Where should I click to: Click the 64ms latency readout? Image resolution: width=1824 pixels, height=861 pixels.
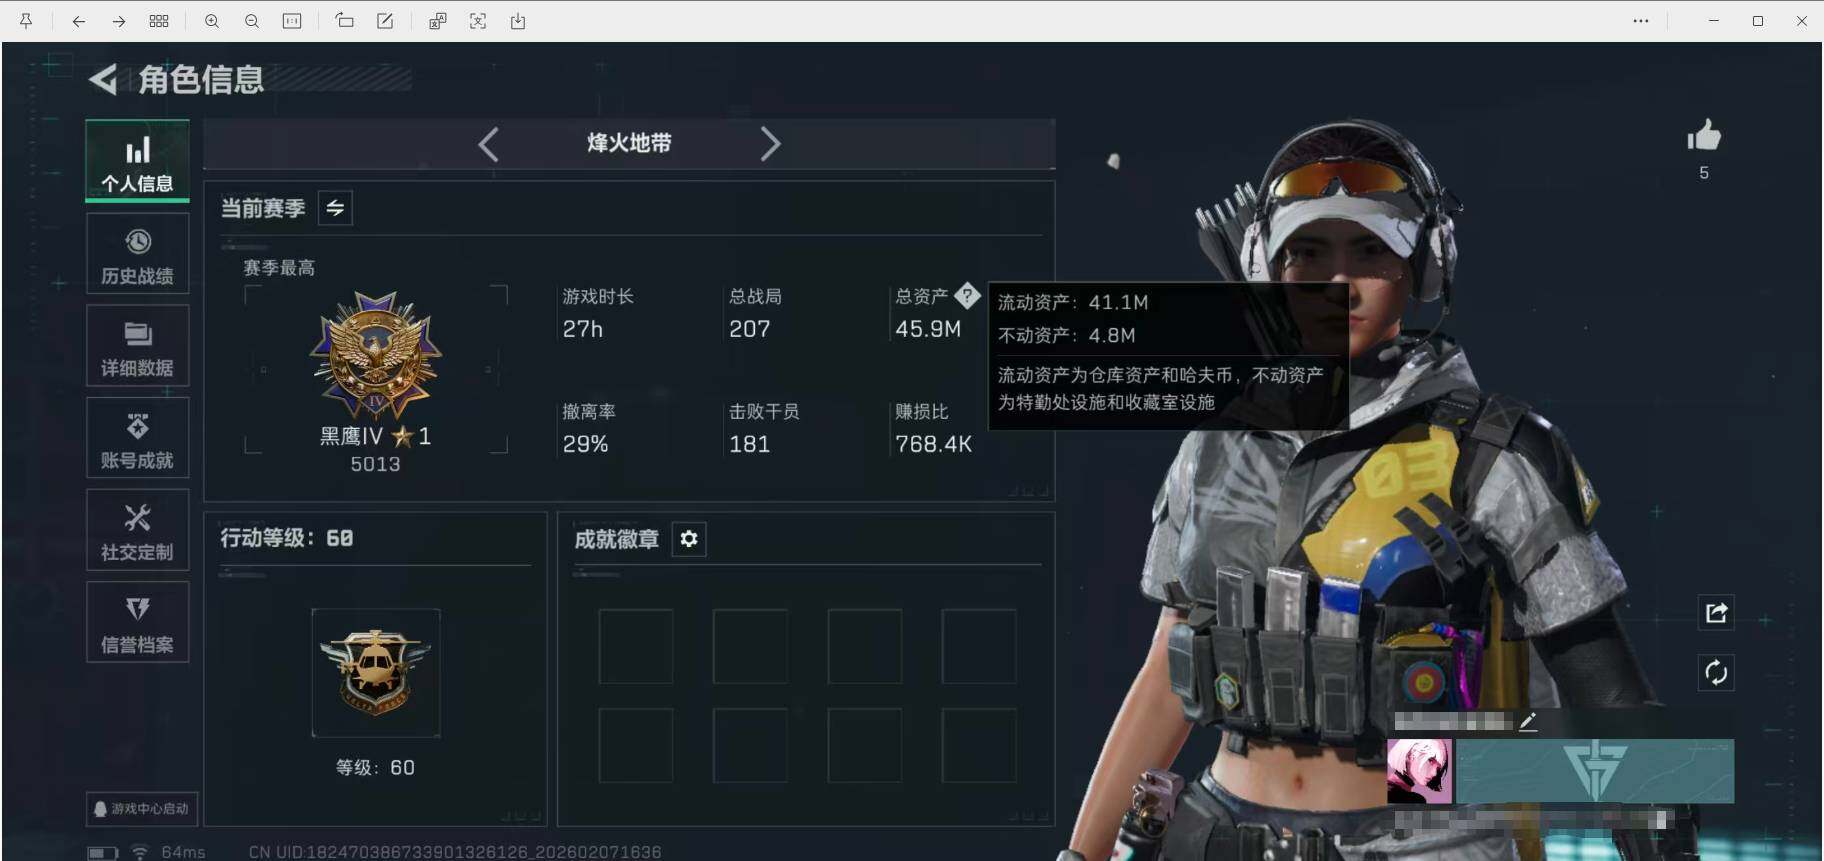coord(183,853)
